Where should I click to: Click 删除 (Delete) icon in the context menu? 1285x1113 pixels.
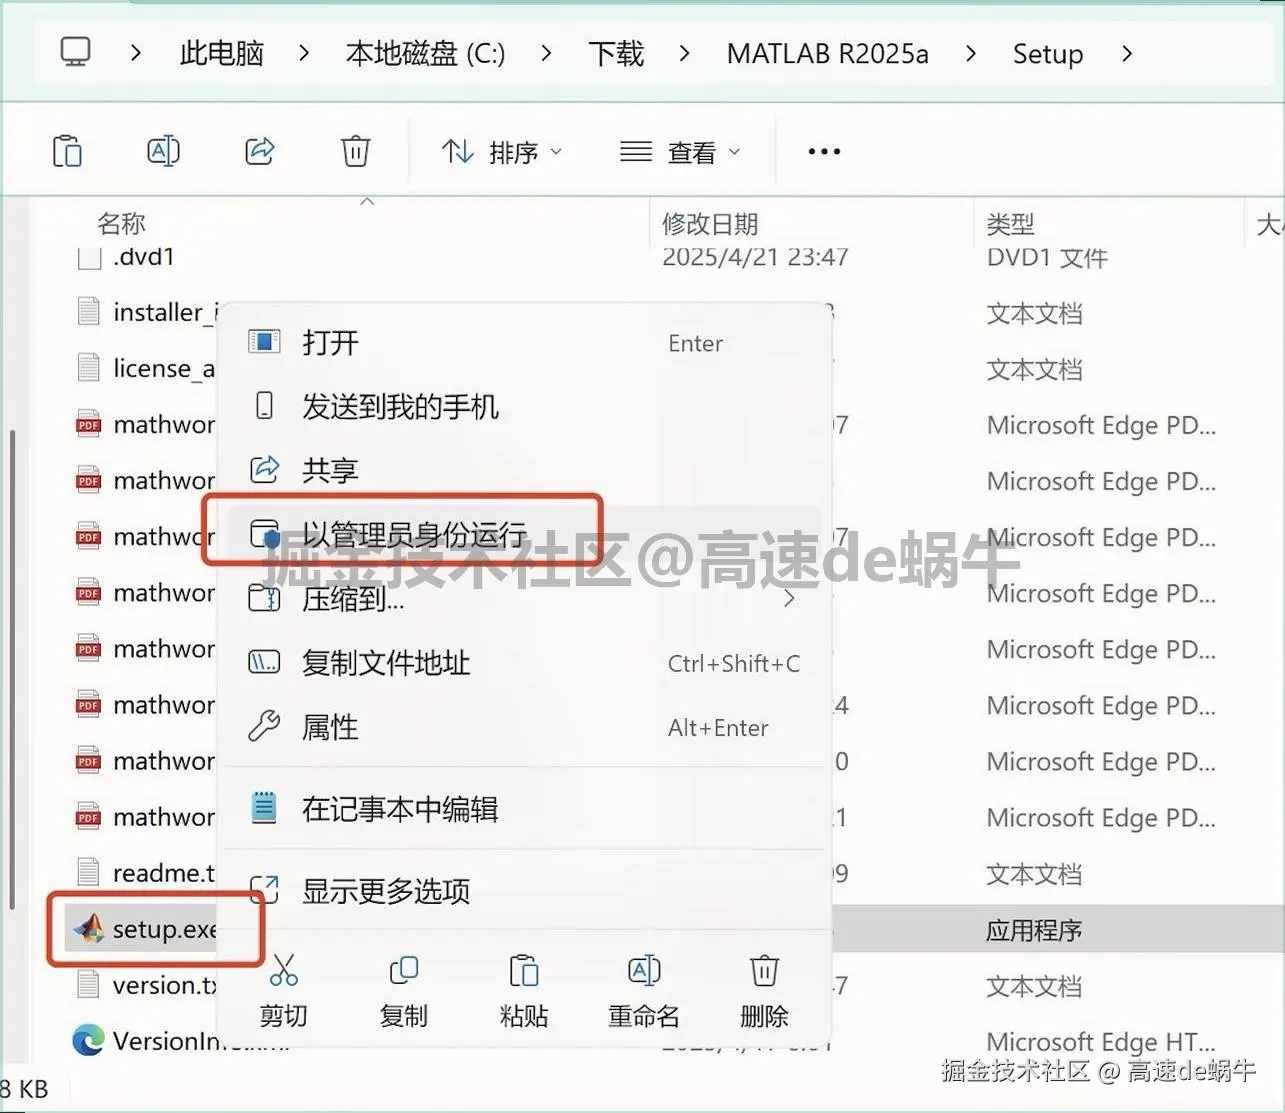(x=763, y=990)
